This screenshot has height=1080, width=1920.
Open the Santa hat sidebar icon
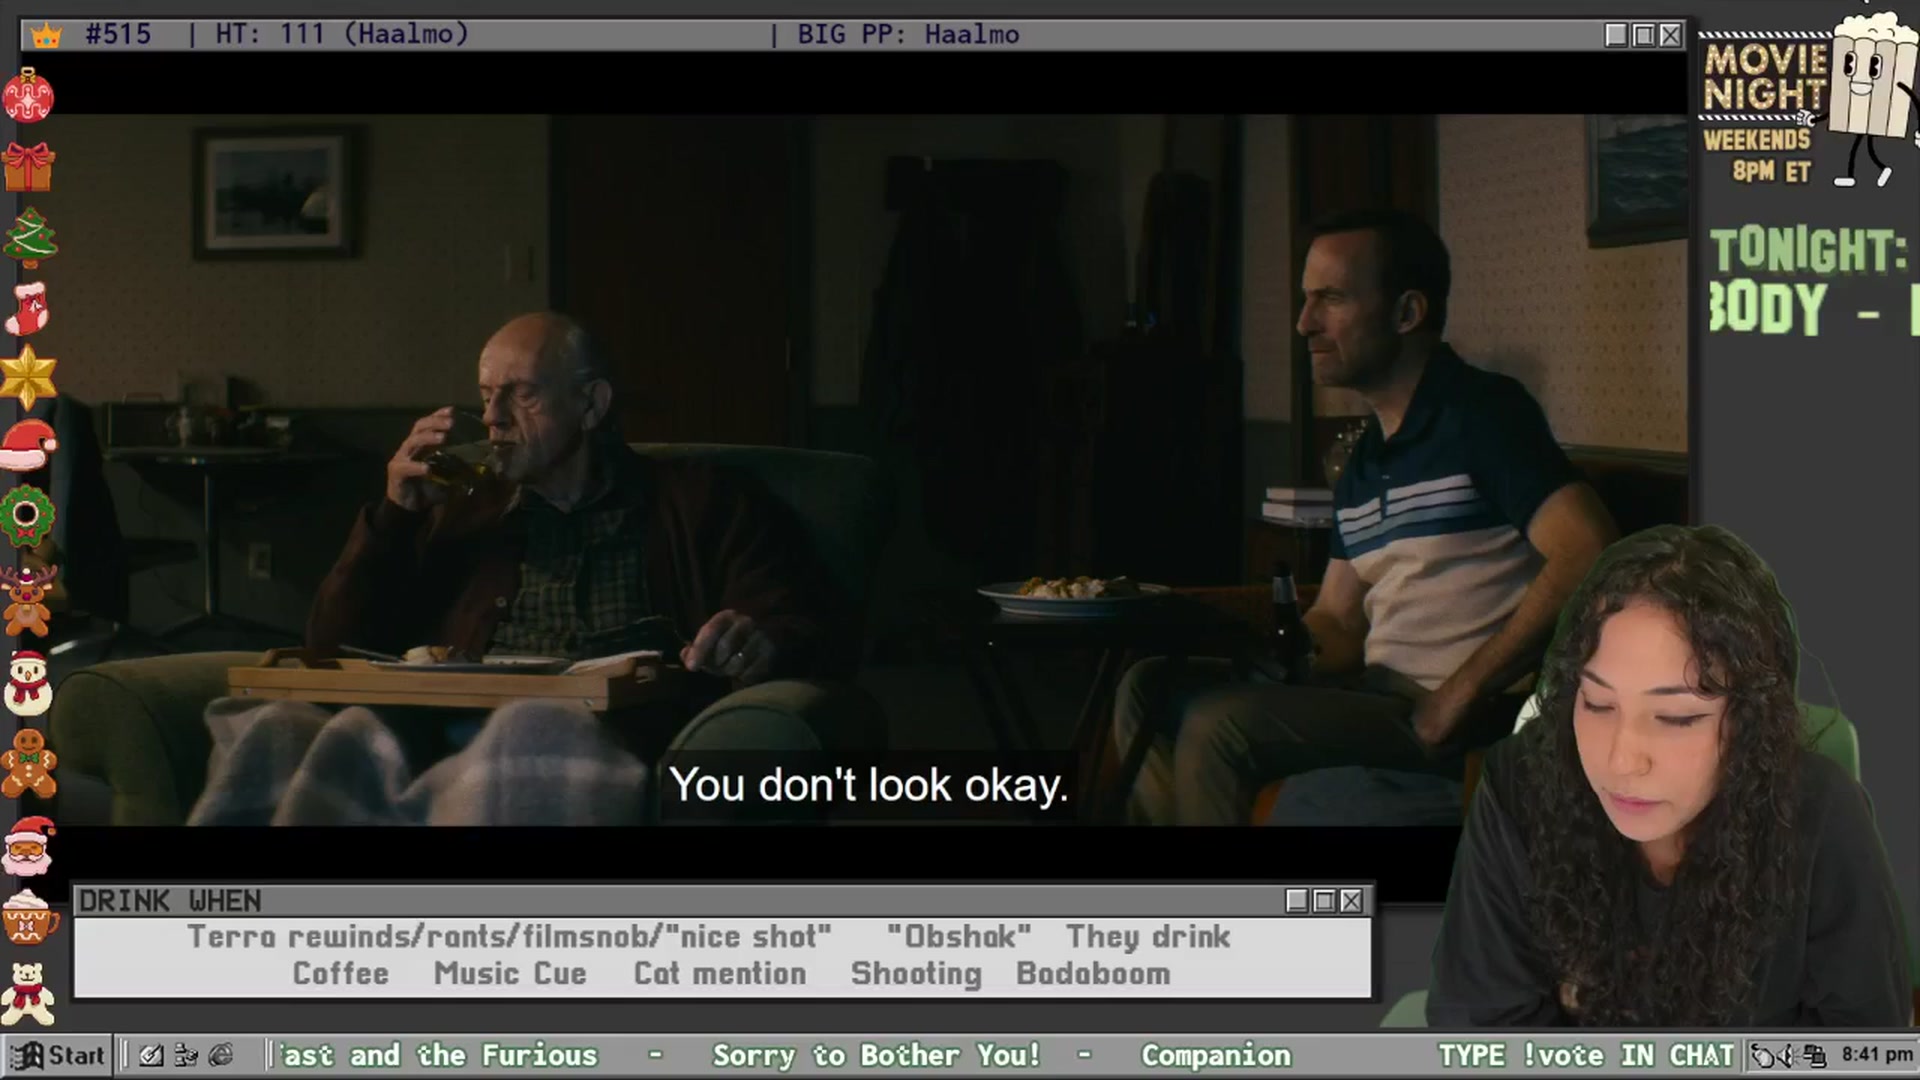pyautogui.click(x=28, y=445)
